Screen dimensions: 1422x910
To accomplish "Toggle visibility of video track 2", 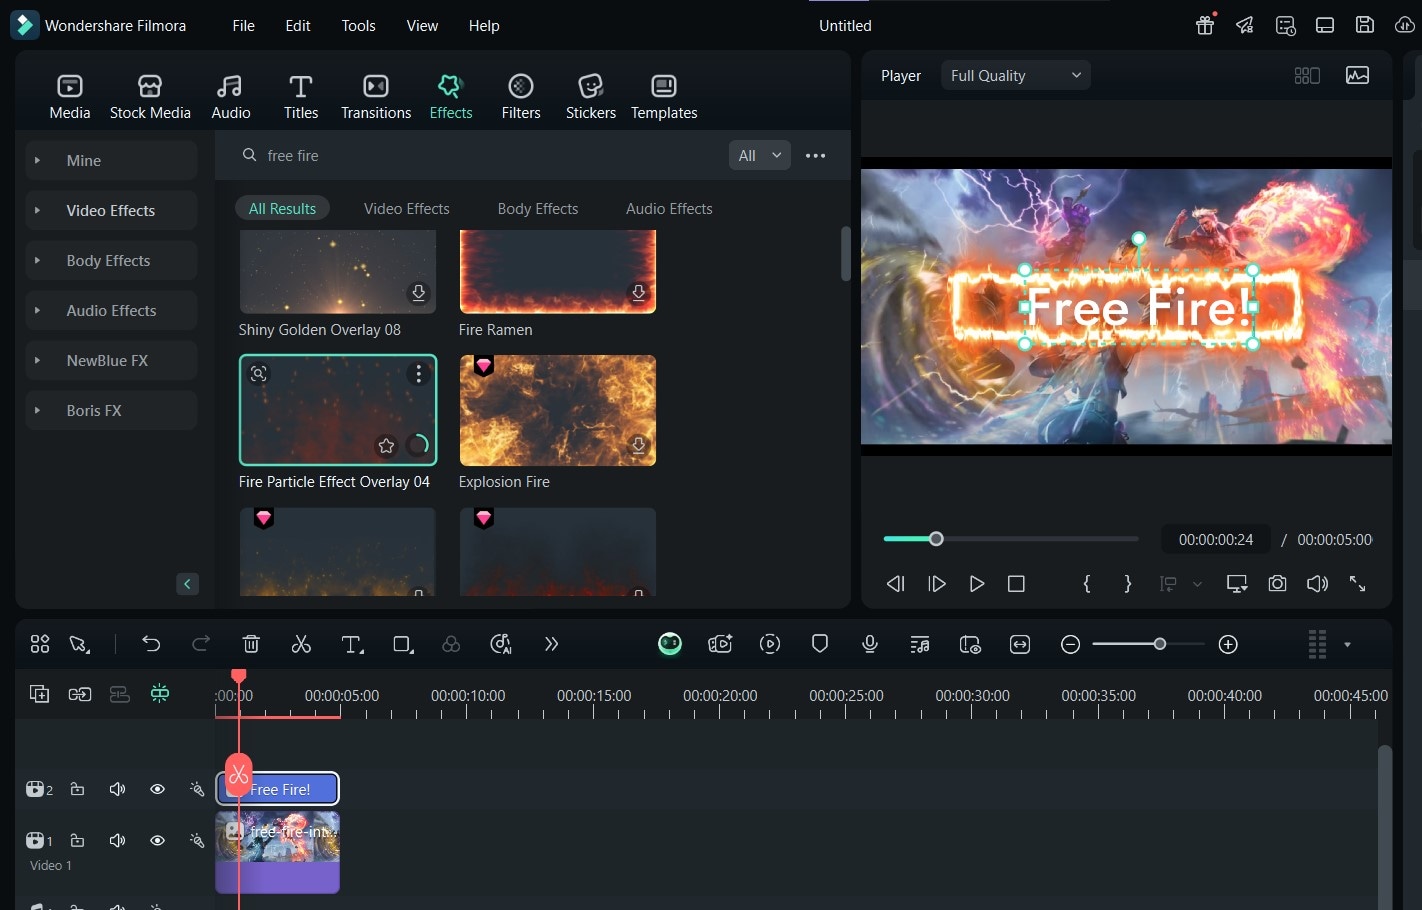I will pos(157,789).
